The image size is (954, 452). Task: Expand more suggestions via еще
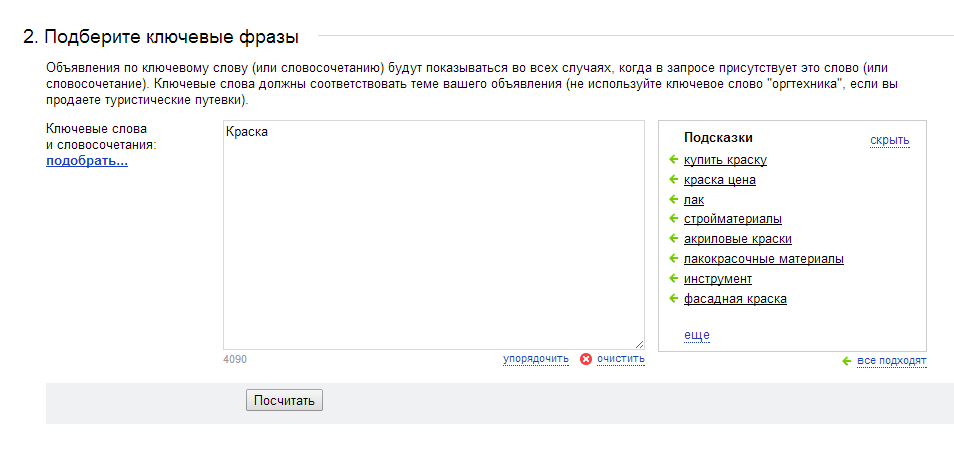pos(697,335)
